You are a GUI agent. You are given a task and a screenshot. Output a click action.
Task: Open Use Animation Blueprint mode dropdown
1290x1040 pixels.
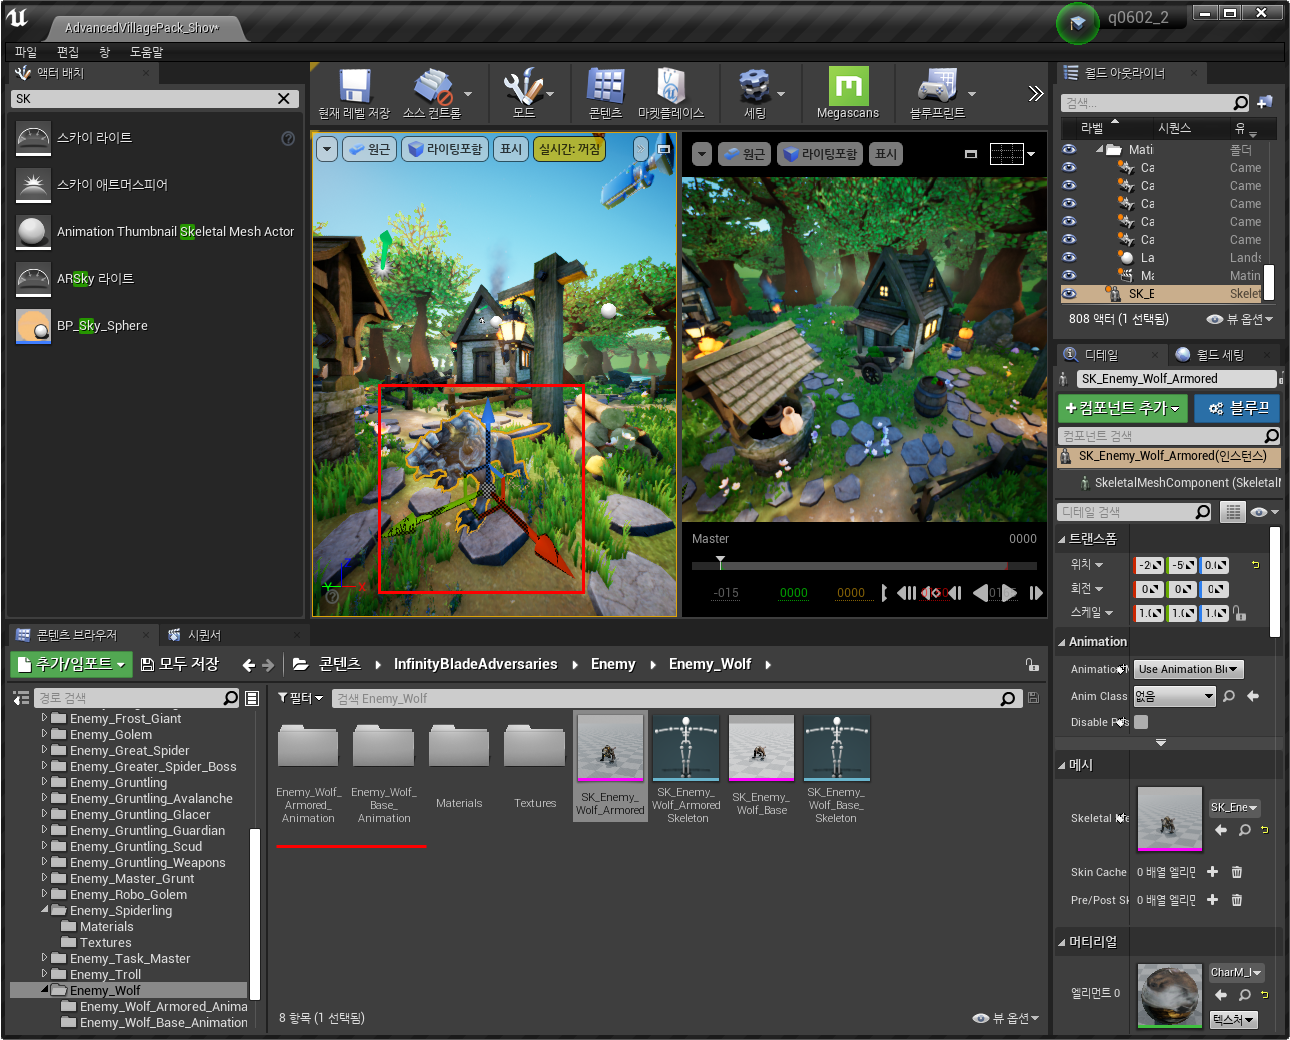tap(1189, 669)
